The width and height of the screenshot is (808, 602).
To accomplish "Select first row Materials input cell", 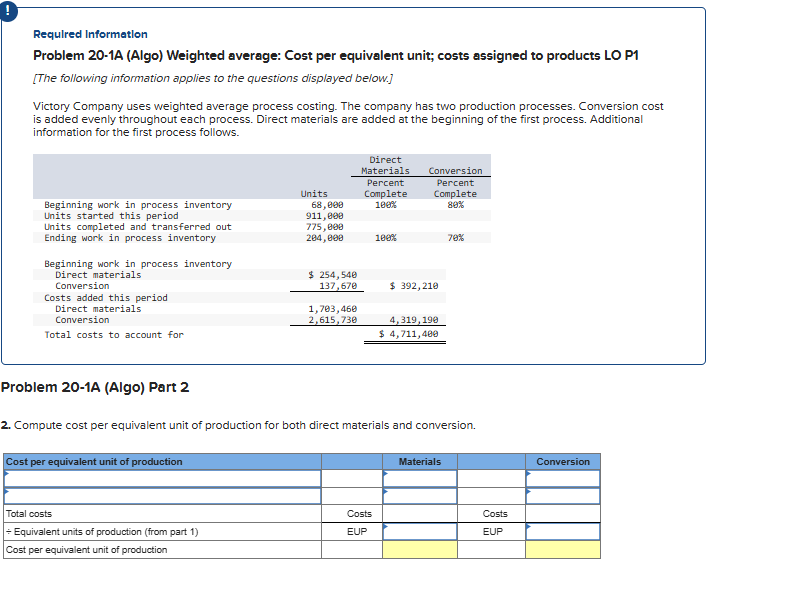I will coord(419,479).
